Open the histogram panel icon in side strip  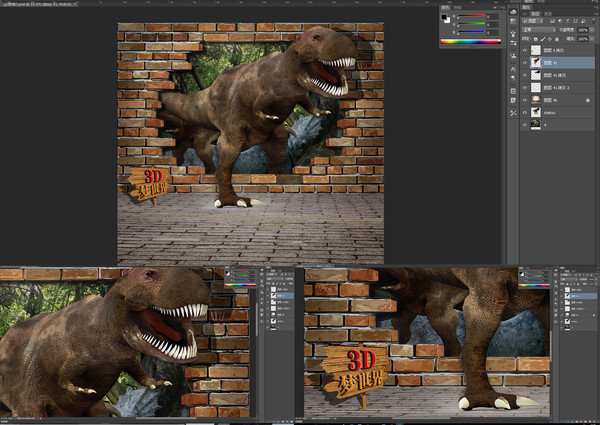click(513, 21)
